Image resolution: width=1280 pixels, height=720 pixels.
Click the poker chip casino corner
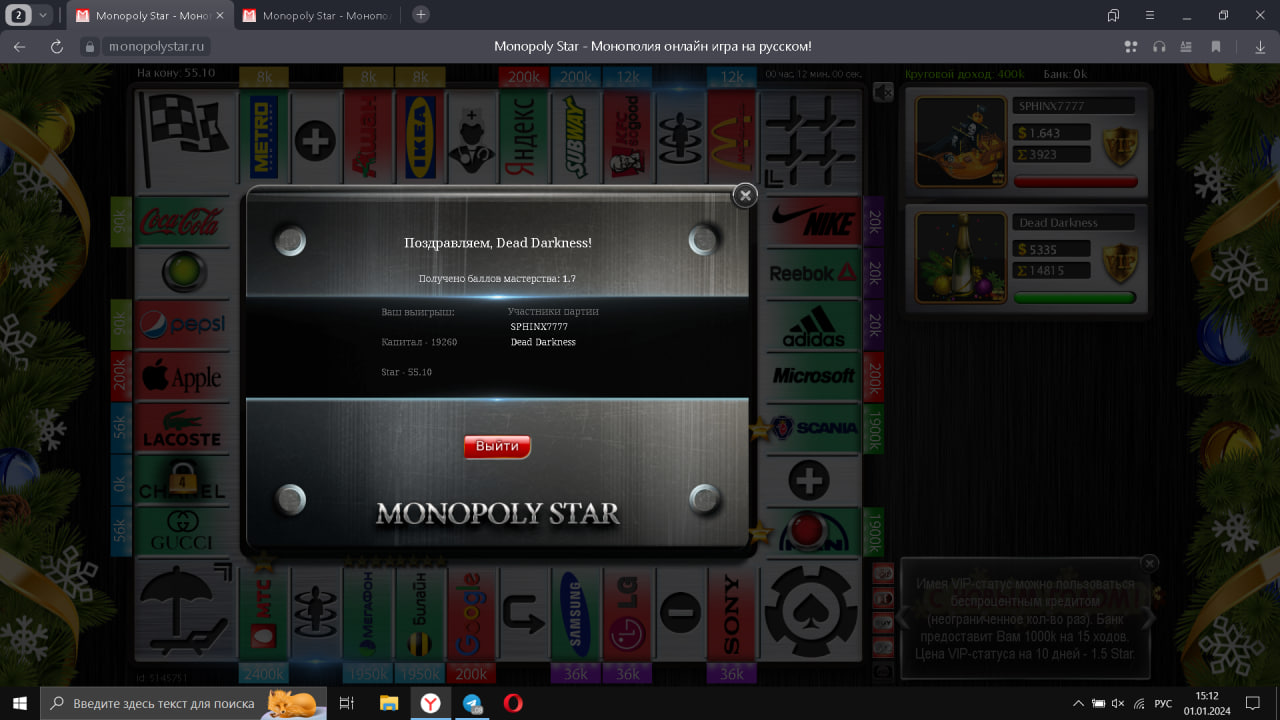[x=812, y=612]
